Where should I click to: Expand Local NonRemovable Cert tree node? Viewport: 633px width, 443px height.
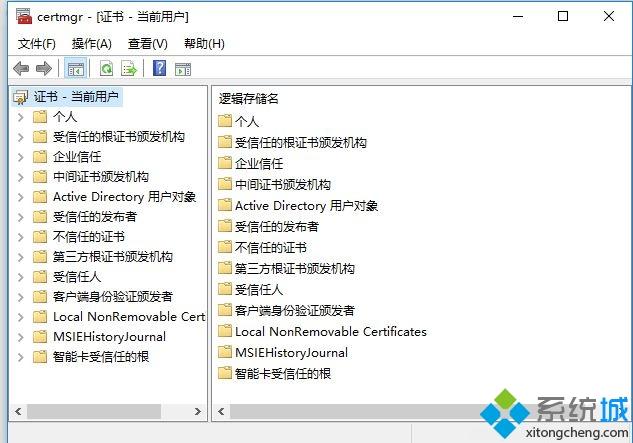(x=21, y=317)
